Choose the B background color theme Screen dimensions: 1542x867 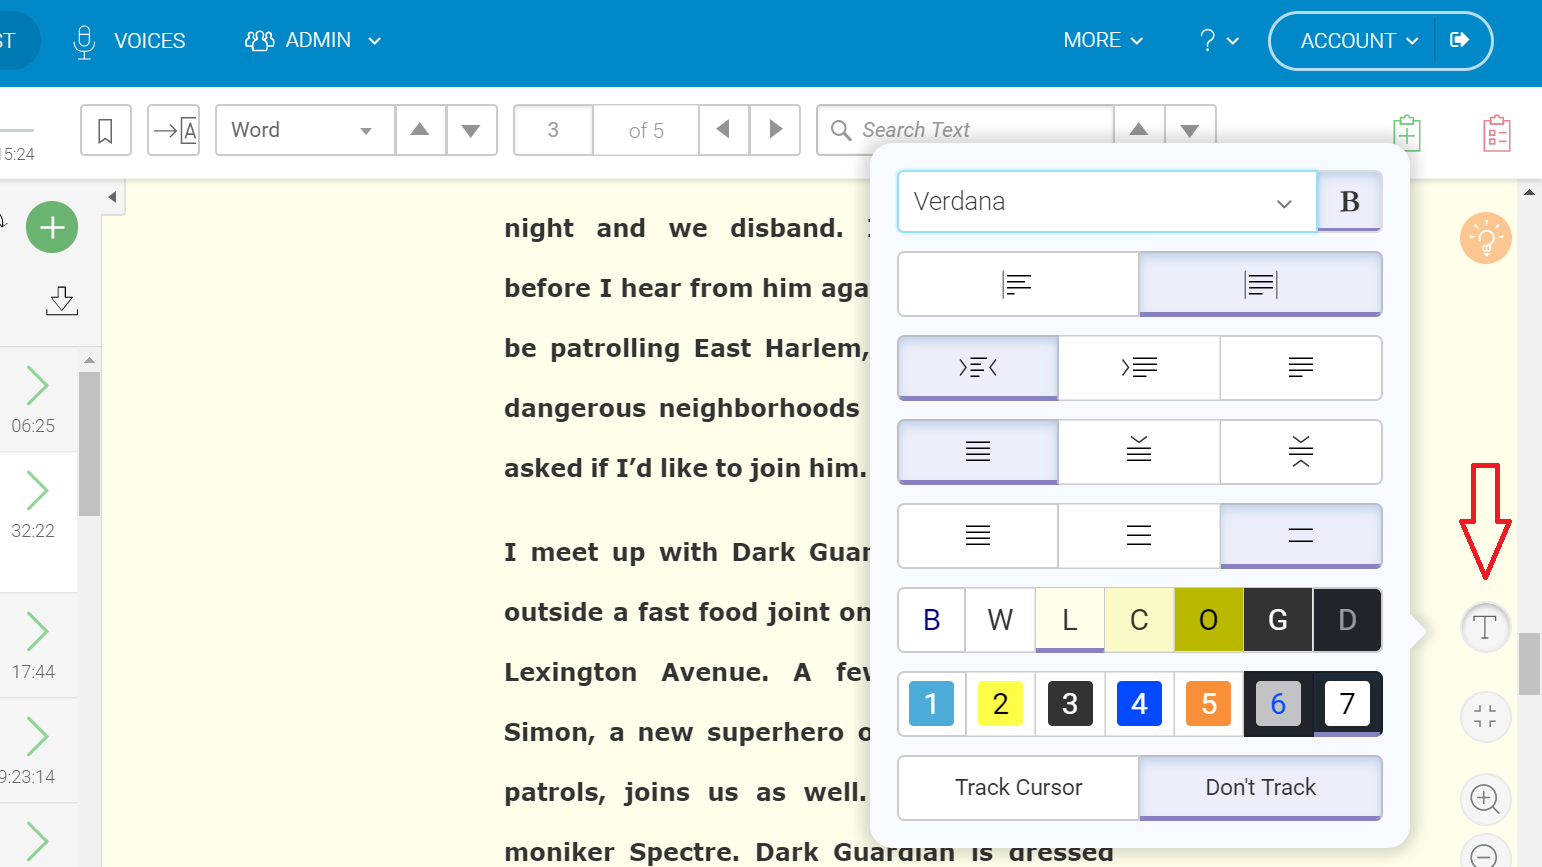pos(932,620)
